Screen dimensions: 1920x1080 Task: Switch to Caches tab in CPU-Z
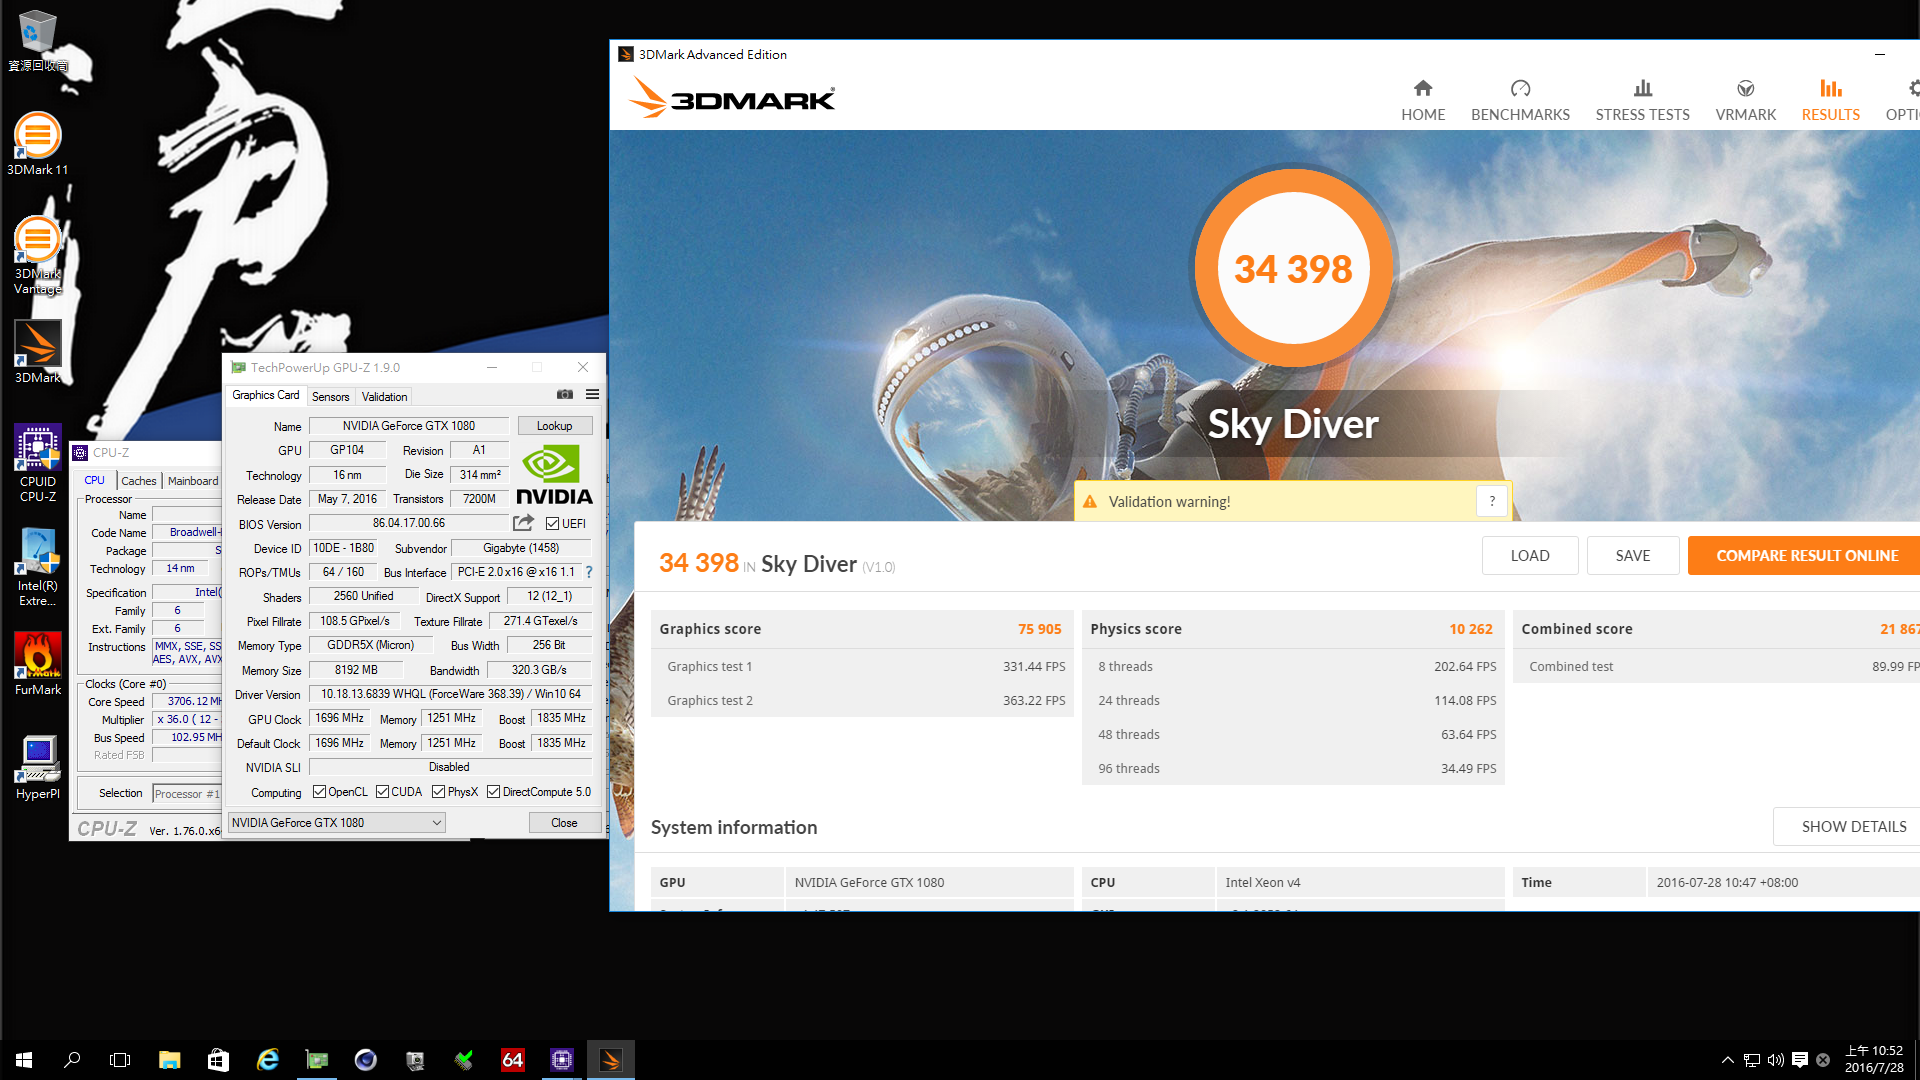139,481
